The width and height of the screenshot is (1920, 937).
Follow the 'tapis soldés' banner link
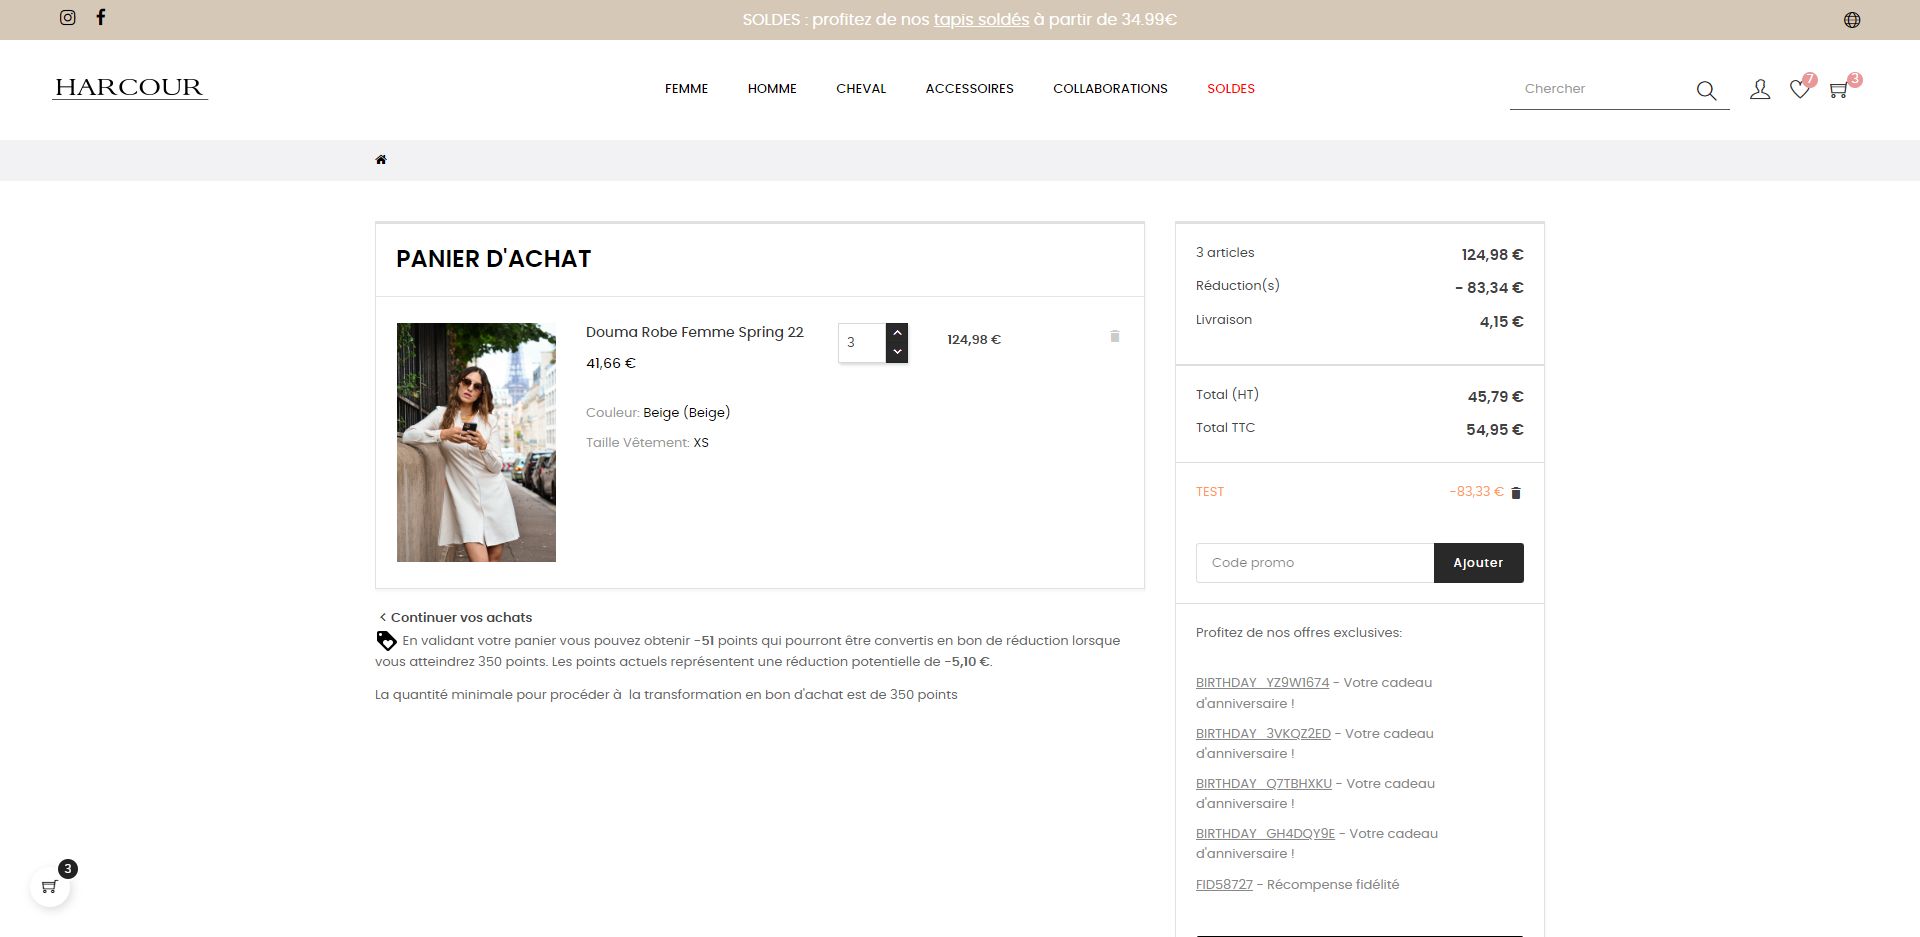(981, 20)
